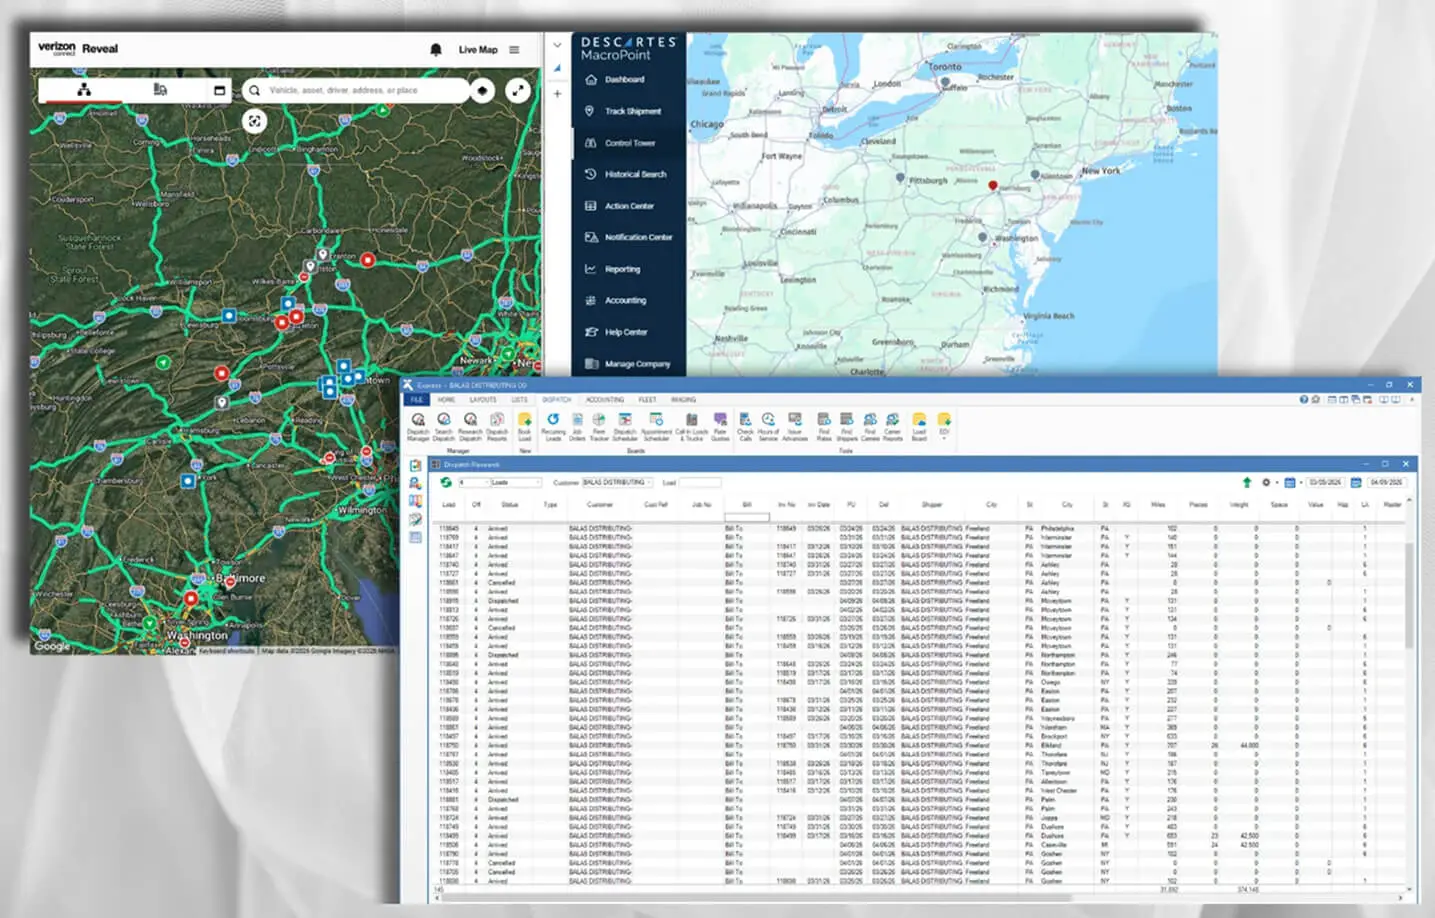Open Dispatch Manager from the ribbon
The width and height of the screenshot is (1435, 918).
pos(418,427)
